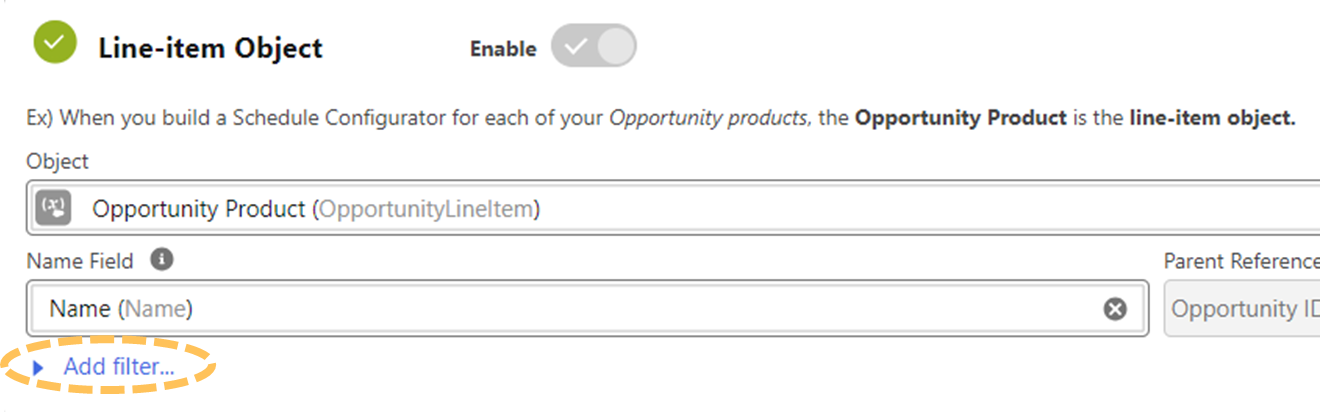Click the Name Field label text
The height and width of the screenshot is (412, 1320).
pos(80,261)
